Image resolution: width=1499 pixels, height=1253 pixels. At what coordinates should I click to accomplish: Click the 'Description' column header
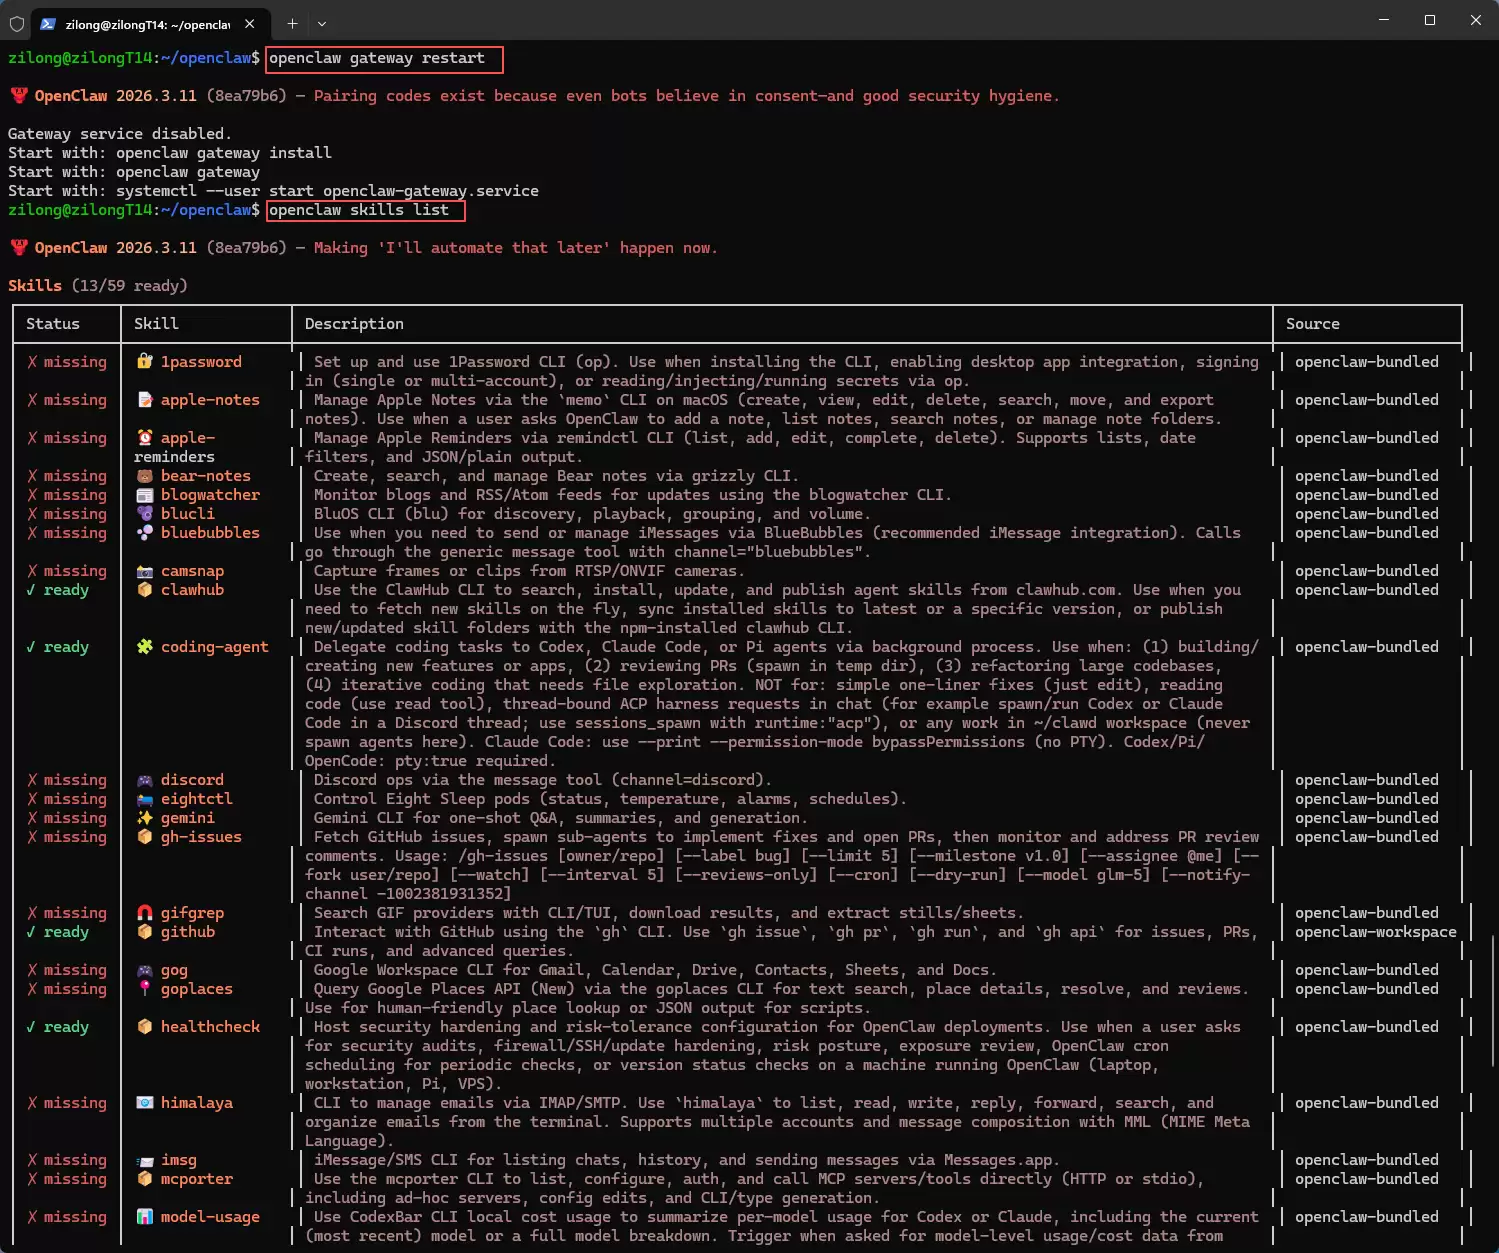tap(354, 324)
